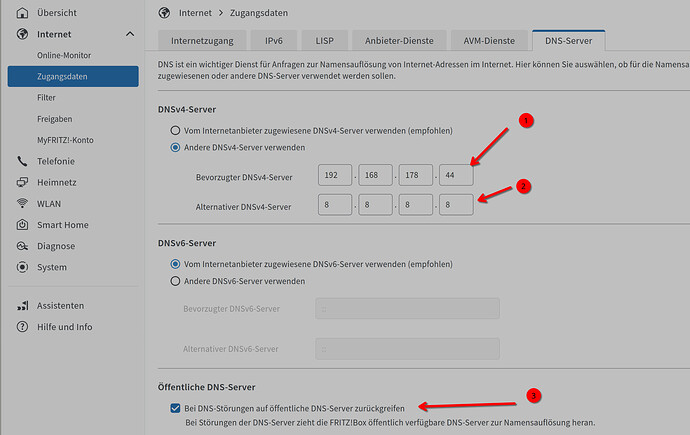Click alternative DNSv4 fourth octet field
This screenshot has height=435, width=690.
456,205
